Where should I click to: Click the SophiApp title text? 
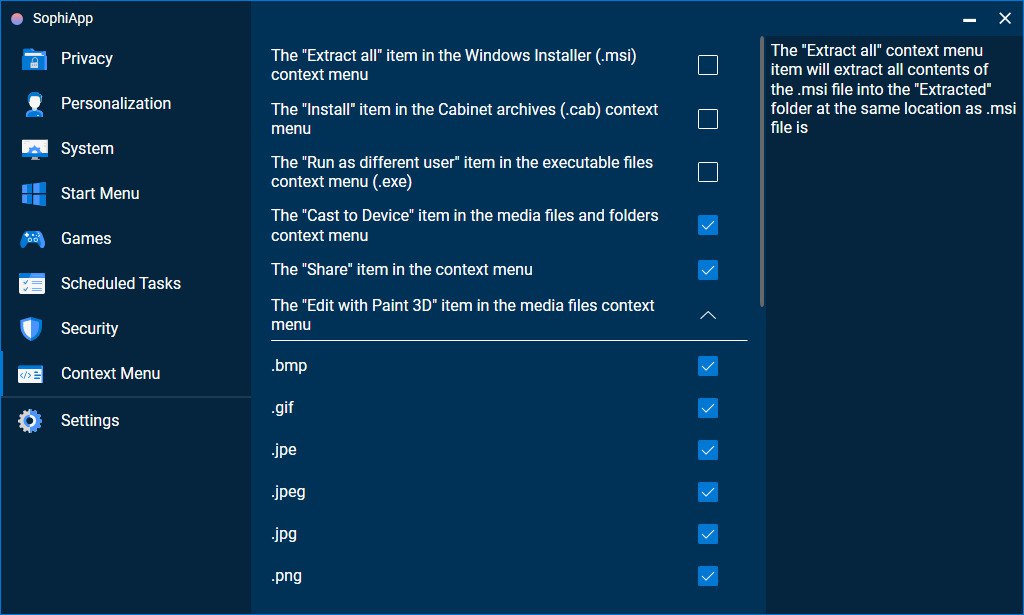[x=64, y=18]
